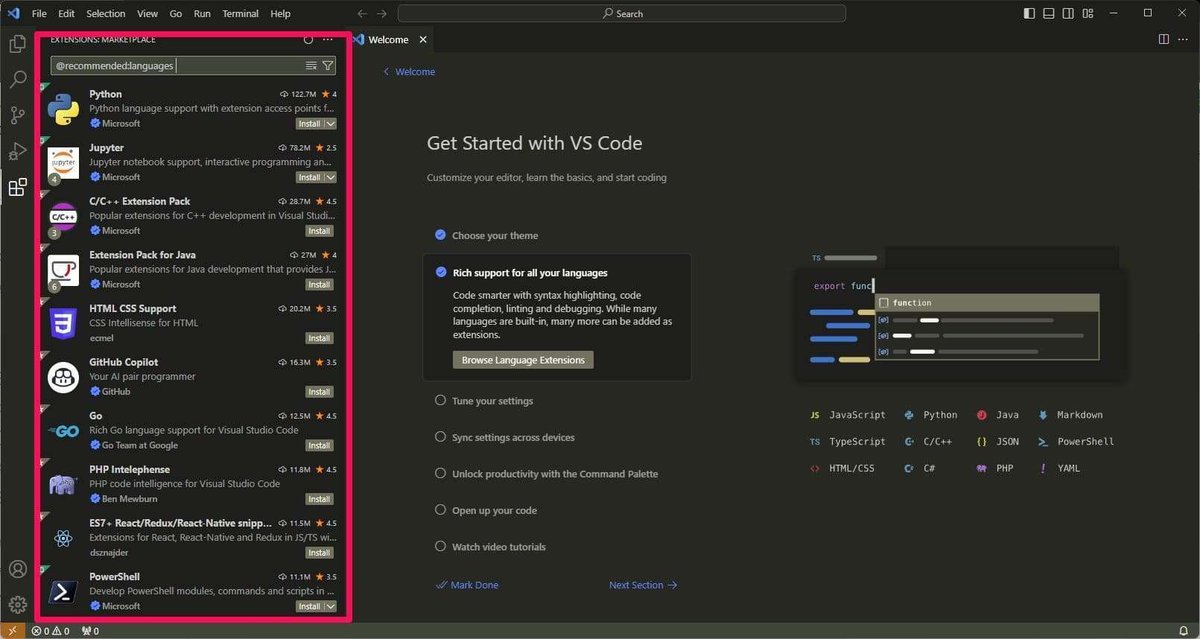
Task: Open the View menu
Action: 147,14
